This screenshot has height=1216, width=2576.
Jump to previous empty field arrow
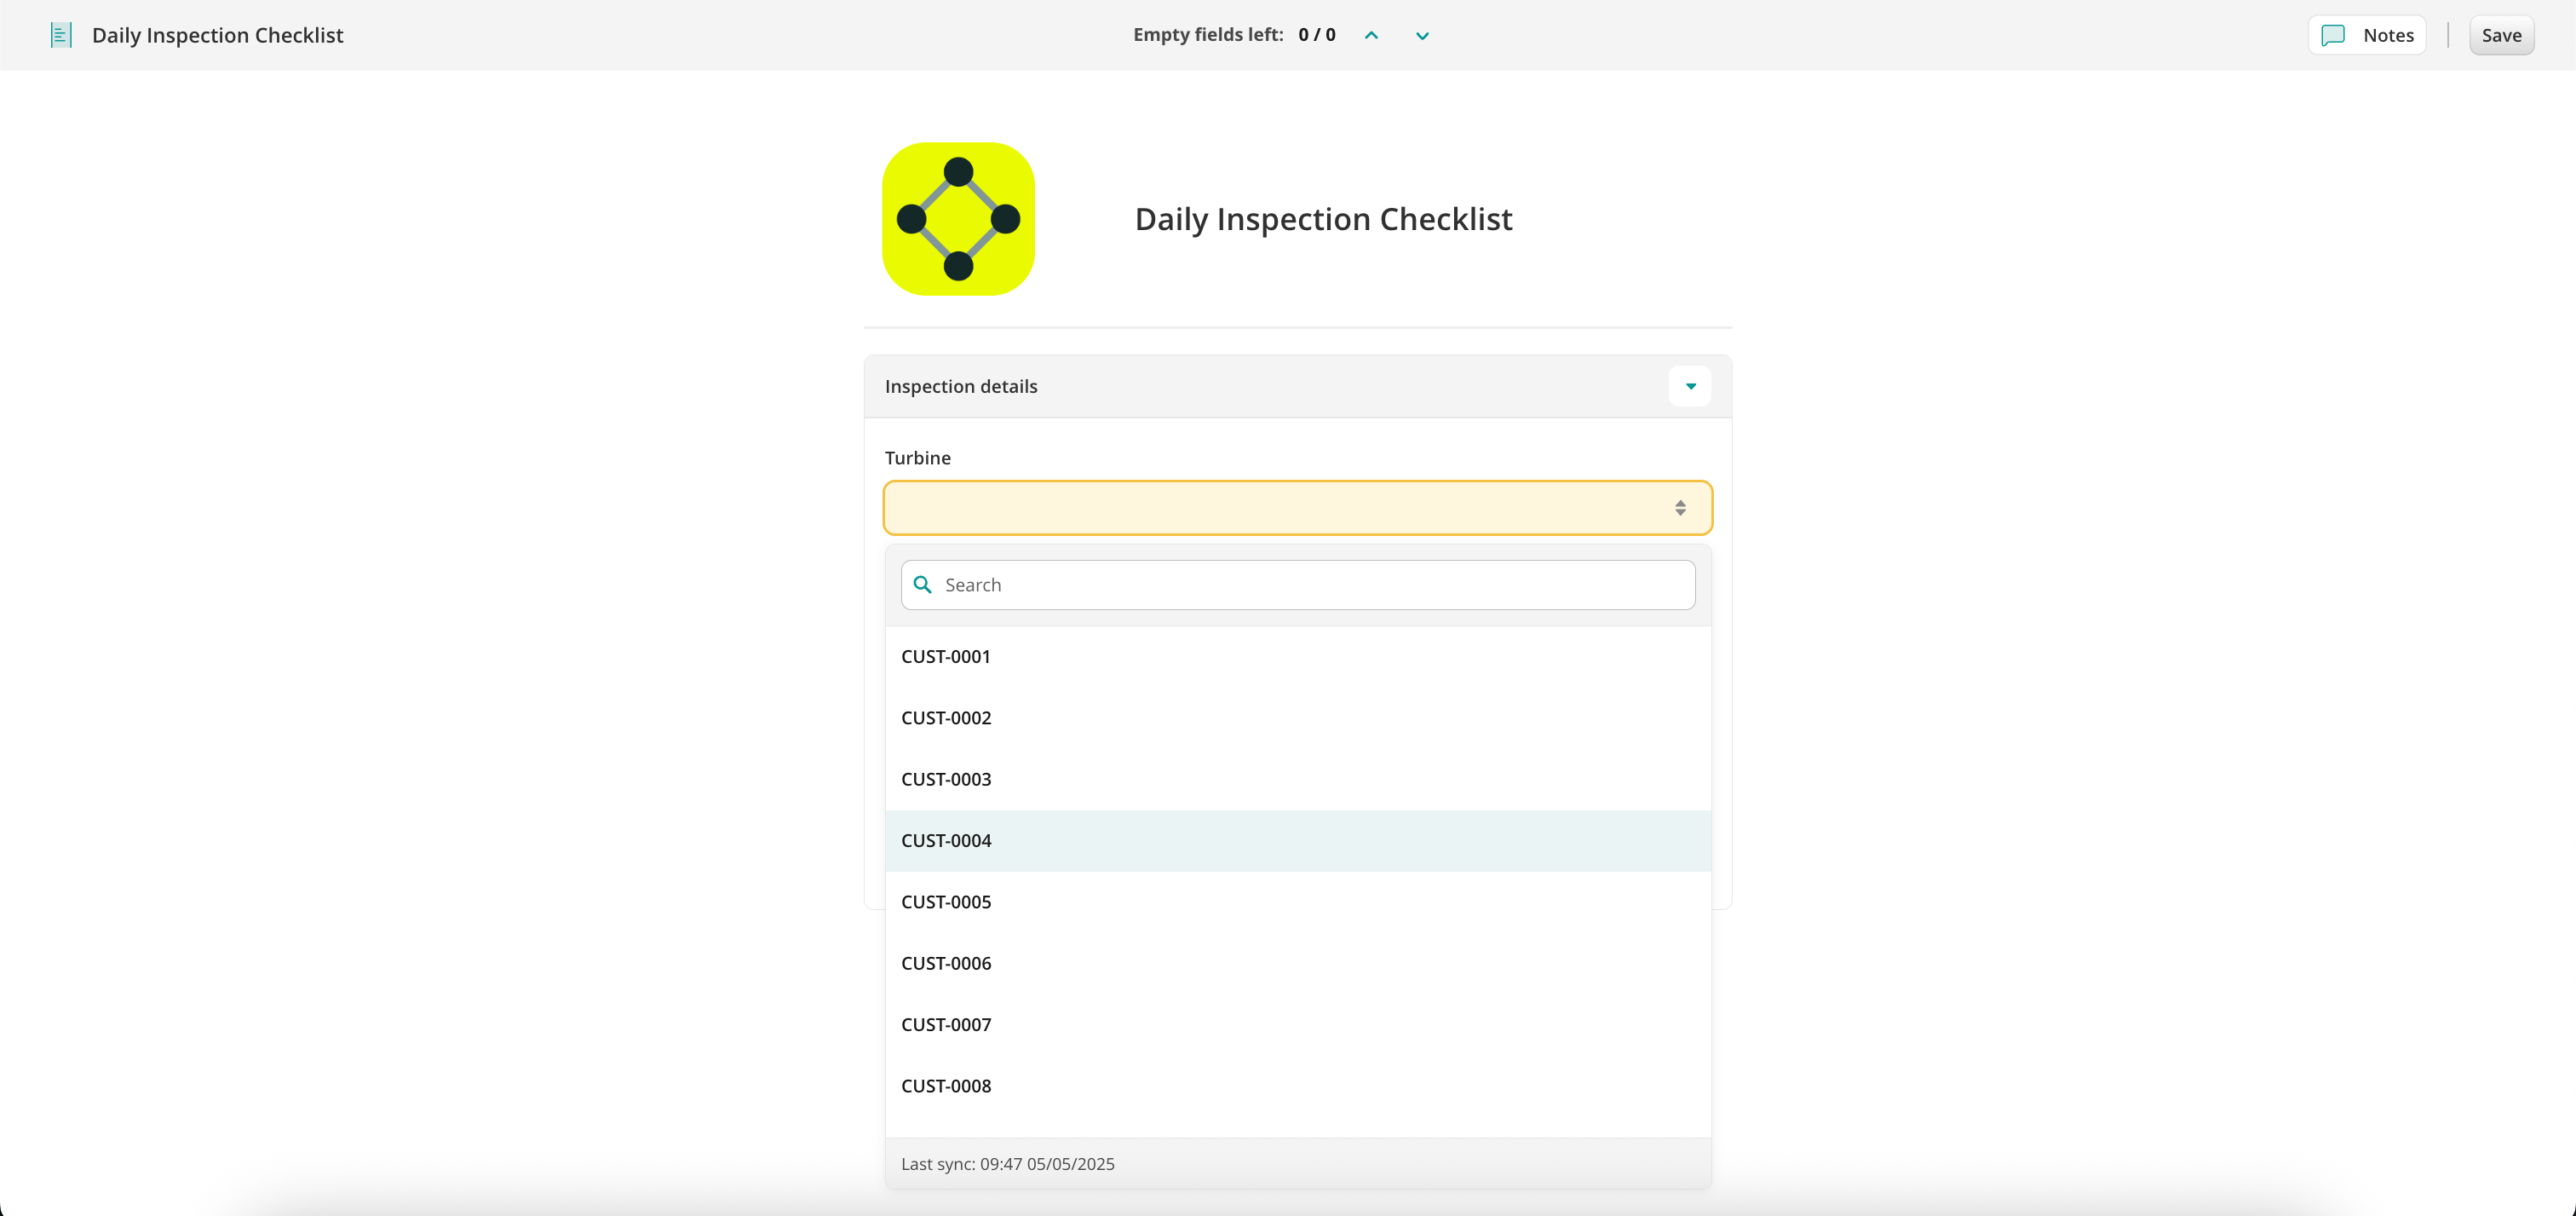point(1371,35)
